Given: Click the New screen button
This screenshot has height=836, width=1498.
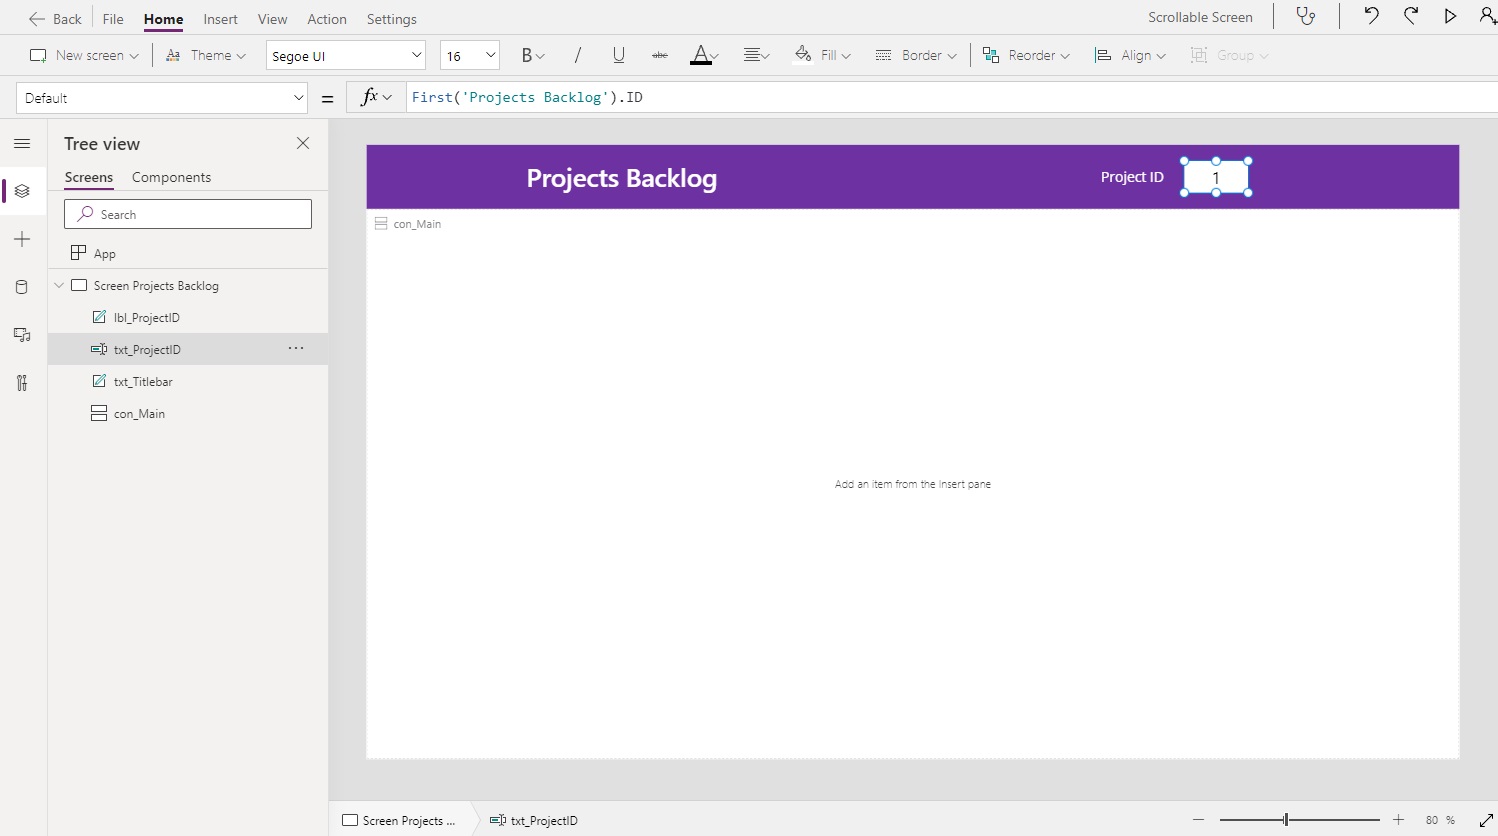Looking at the screenshot, I should [x=83, y=55].
